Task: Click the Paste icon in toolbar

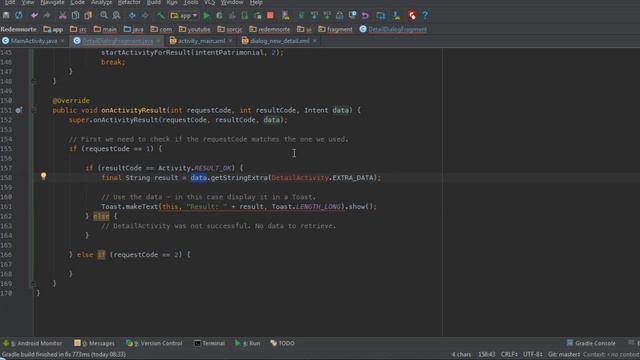Action: tap(88, 16)
